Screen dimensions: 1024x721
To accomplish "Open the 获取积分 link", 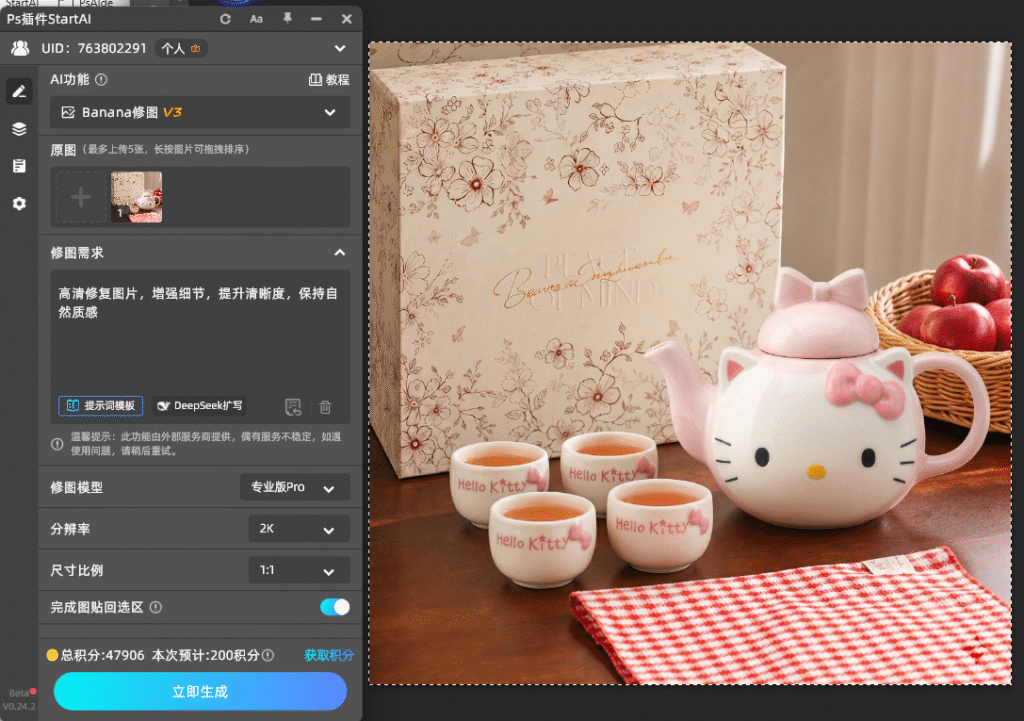I will (x=328, y=655).
